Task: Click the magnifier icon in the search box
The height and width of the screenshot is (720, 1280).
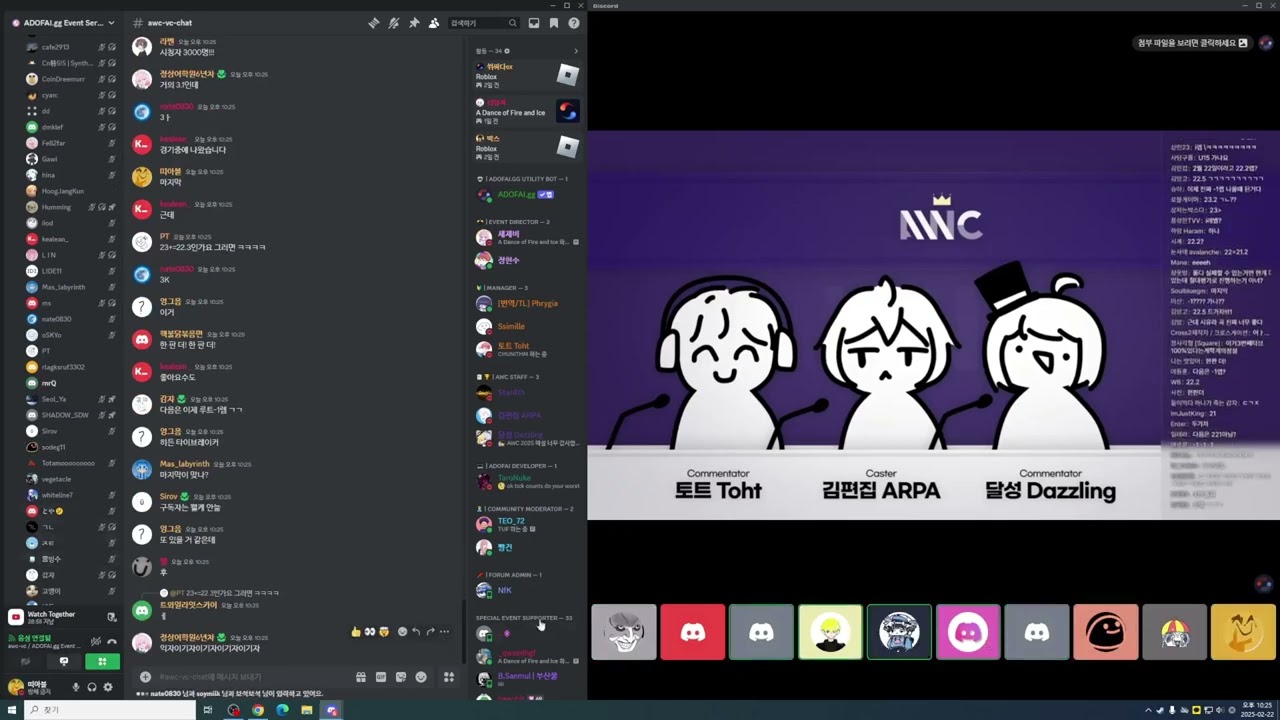Action: pyautogui.click(x=512, y=23)
